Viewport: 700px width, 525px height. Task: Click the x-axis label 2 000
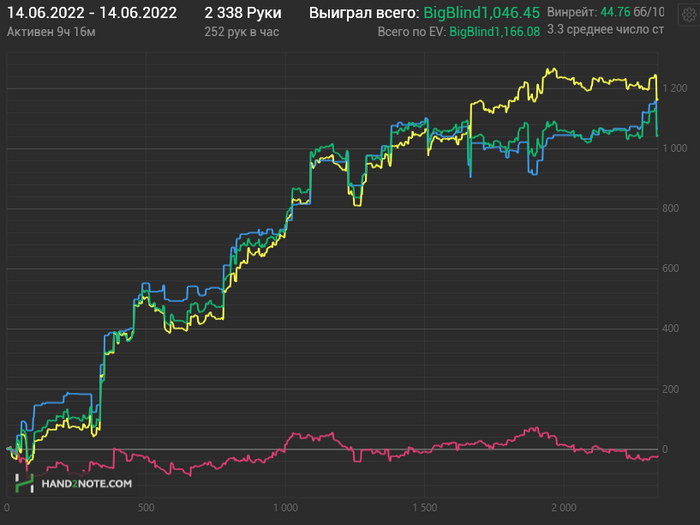(564, 508)
